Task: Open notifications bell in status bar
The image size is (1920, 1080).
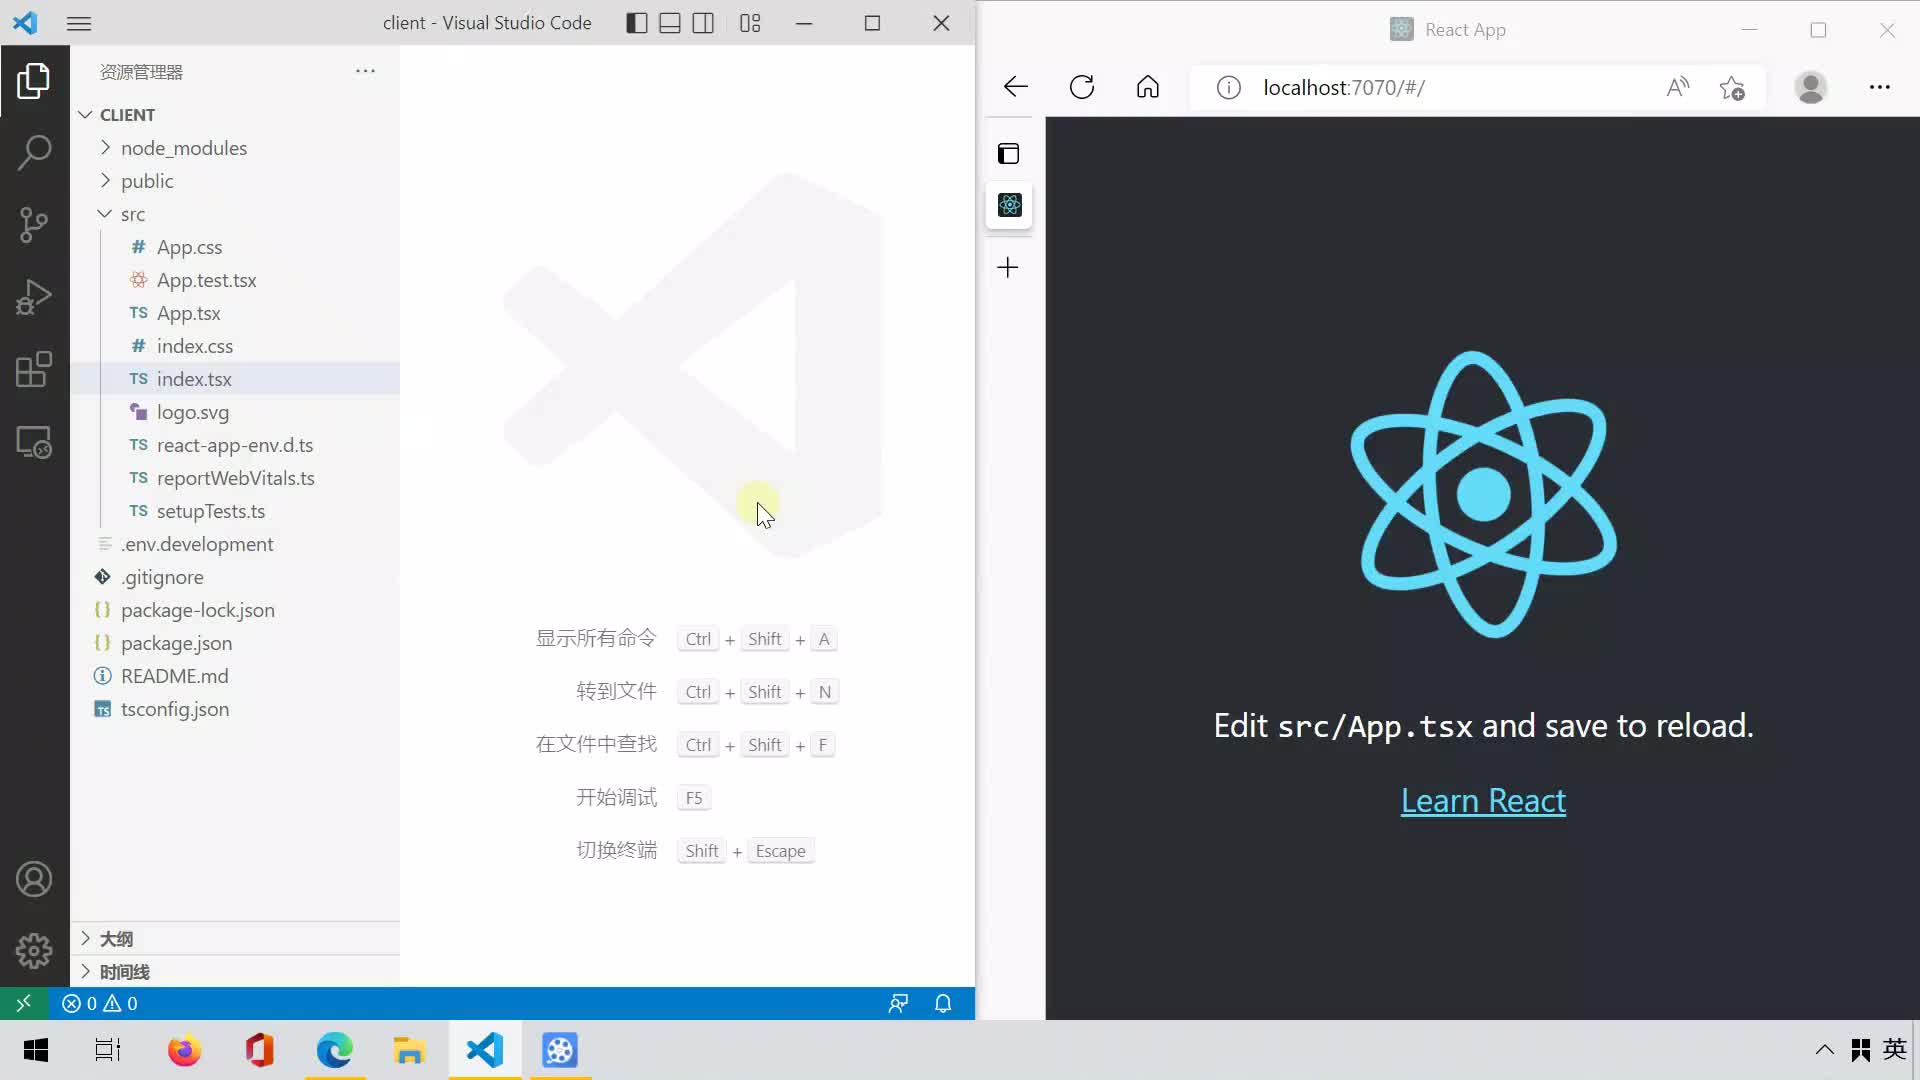Action: 943,1003
